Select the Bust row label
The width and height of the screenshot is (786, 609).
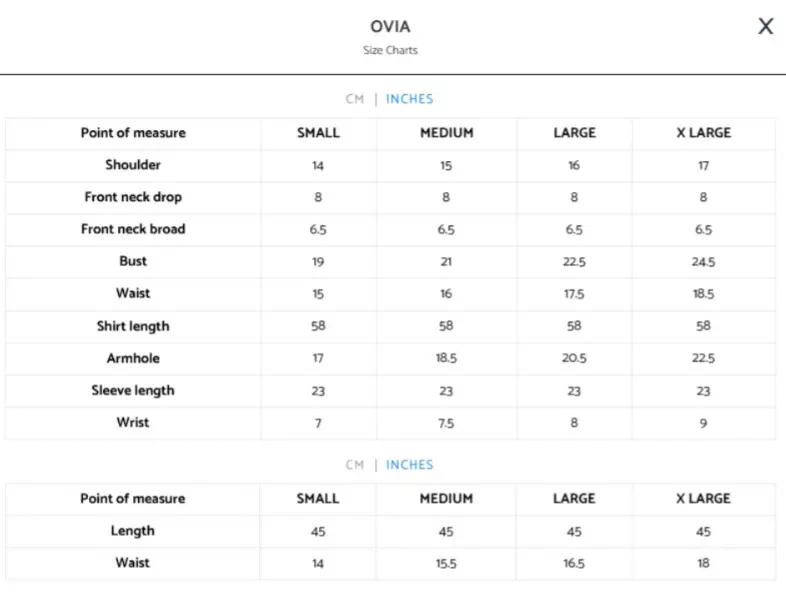click(x=133, y=261)
